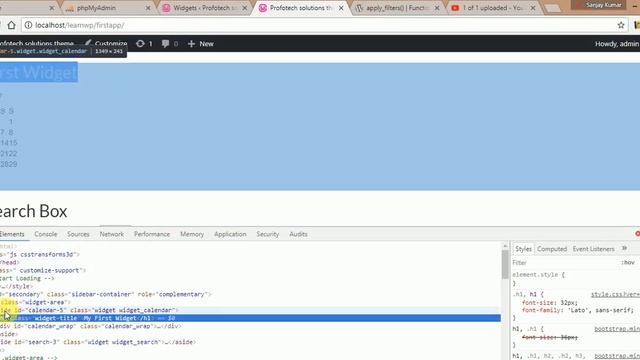The height and width of the screenshot is (360, 640).
Task: Open Customize in WordPress admin bar
Action: pyautogui.click(x=106, y=44)
